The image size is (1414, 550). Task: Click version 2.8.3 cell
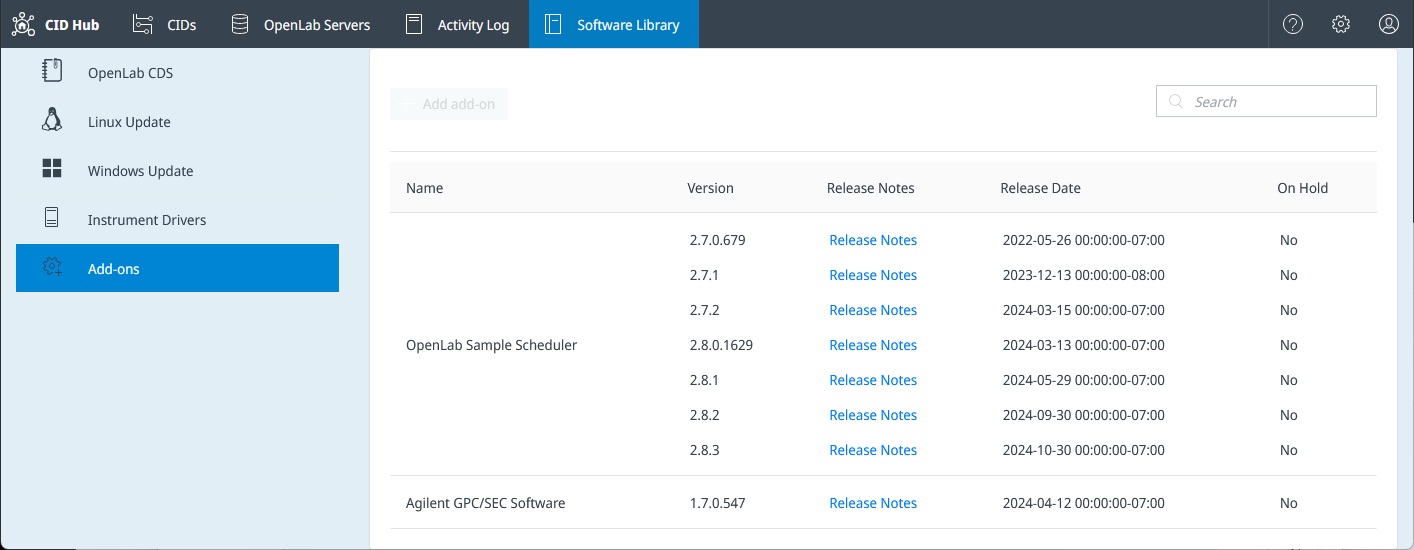704,450
